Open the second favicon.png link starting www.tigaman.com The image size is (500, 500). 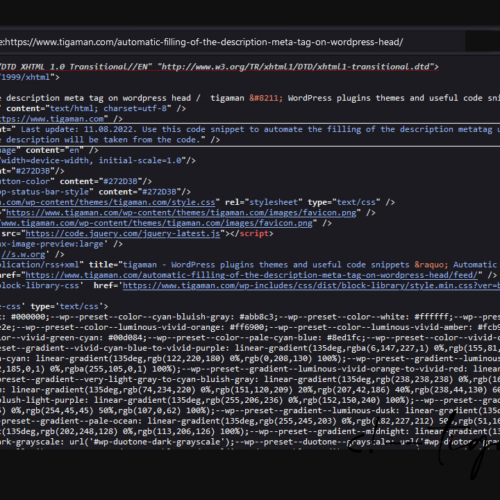(156, 223)
